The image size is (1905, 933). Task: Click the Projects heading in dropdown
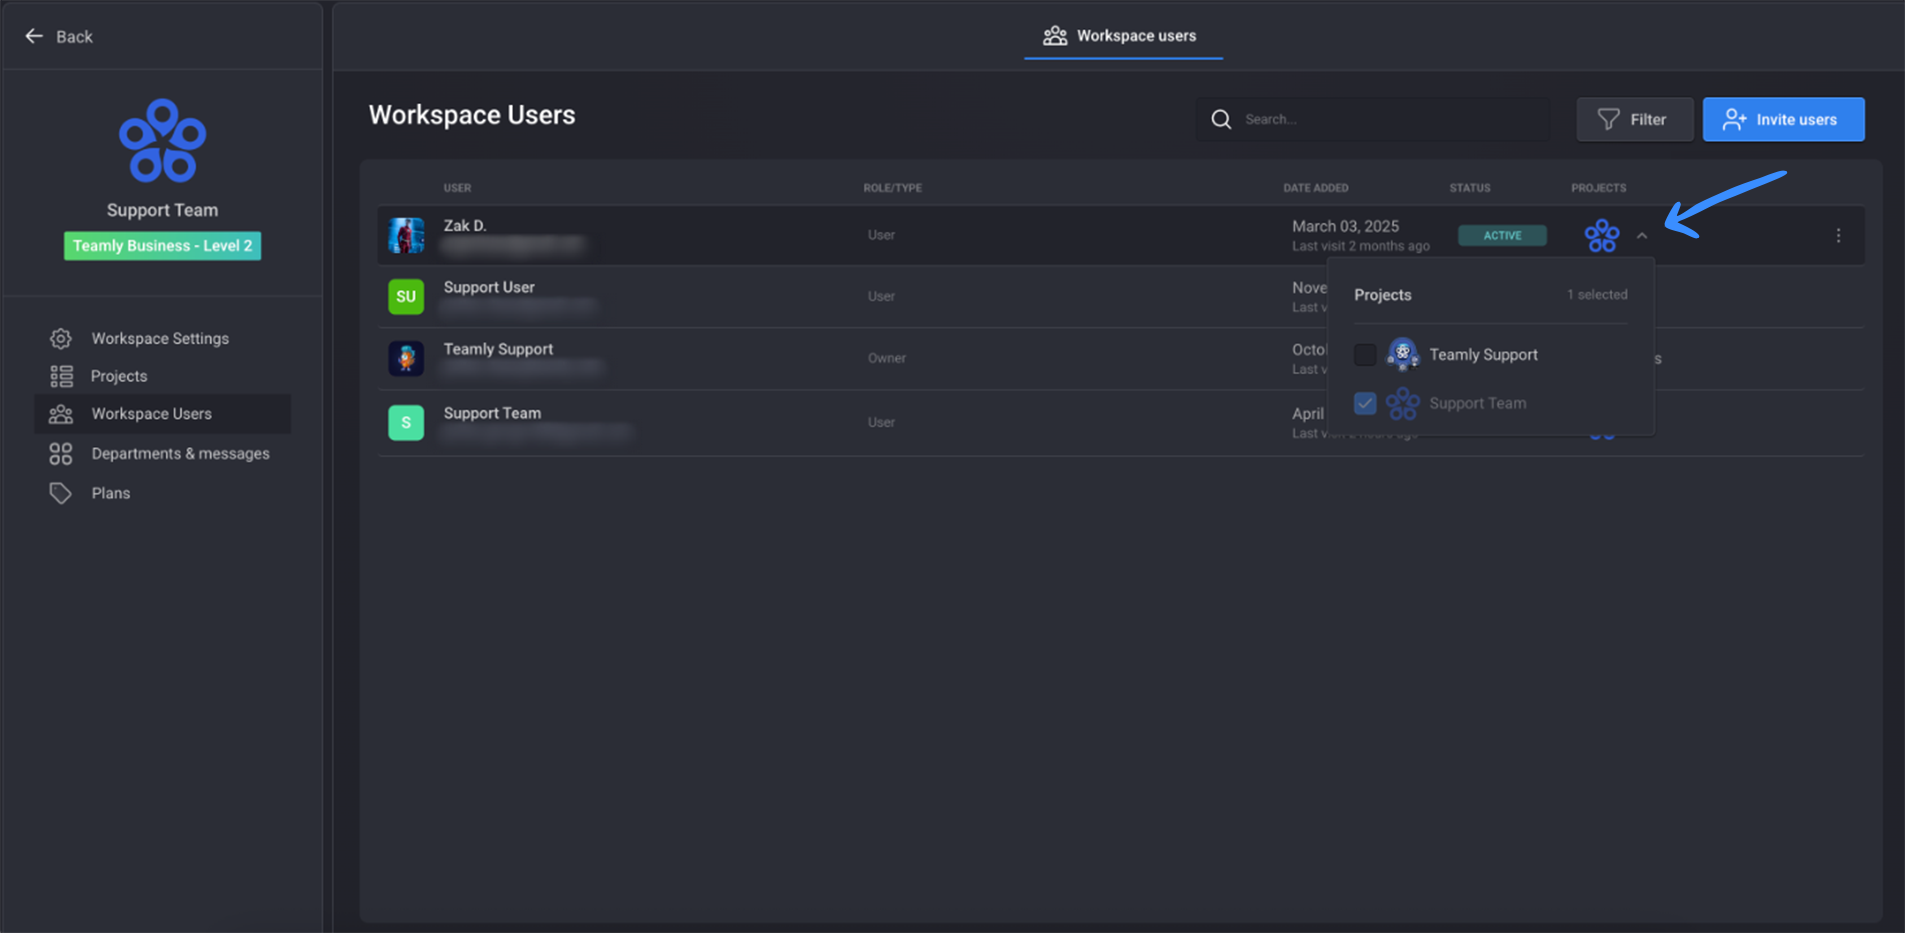point(1383,295)
